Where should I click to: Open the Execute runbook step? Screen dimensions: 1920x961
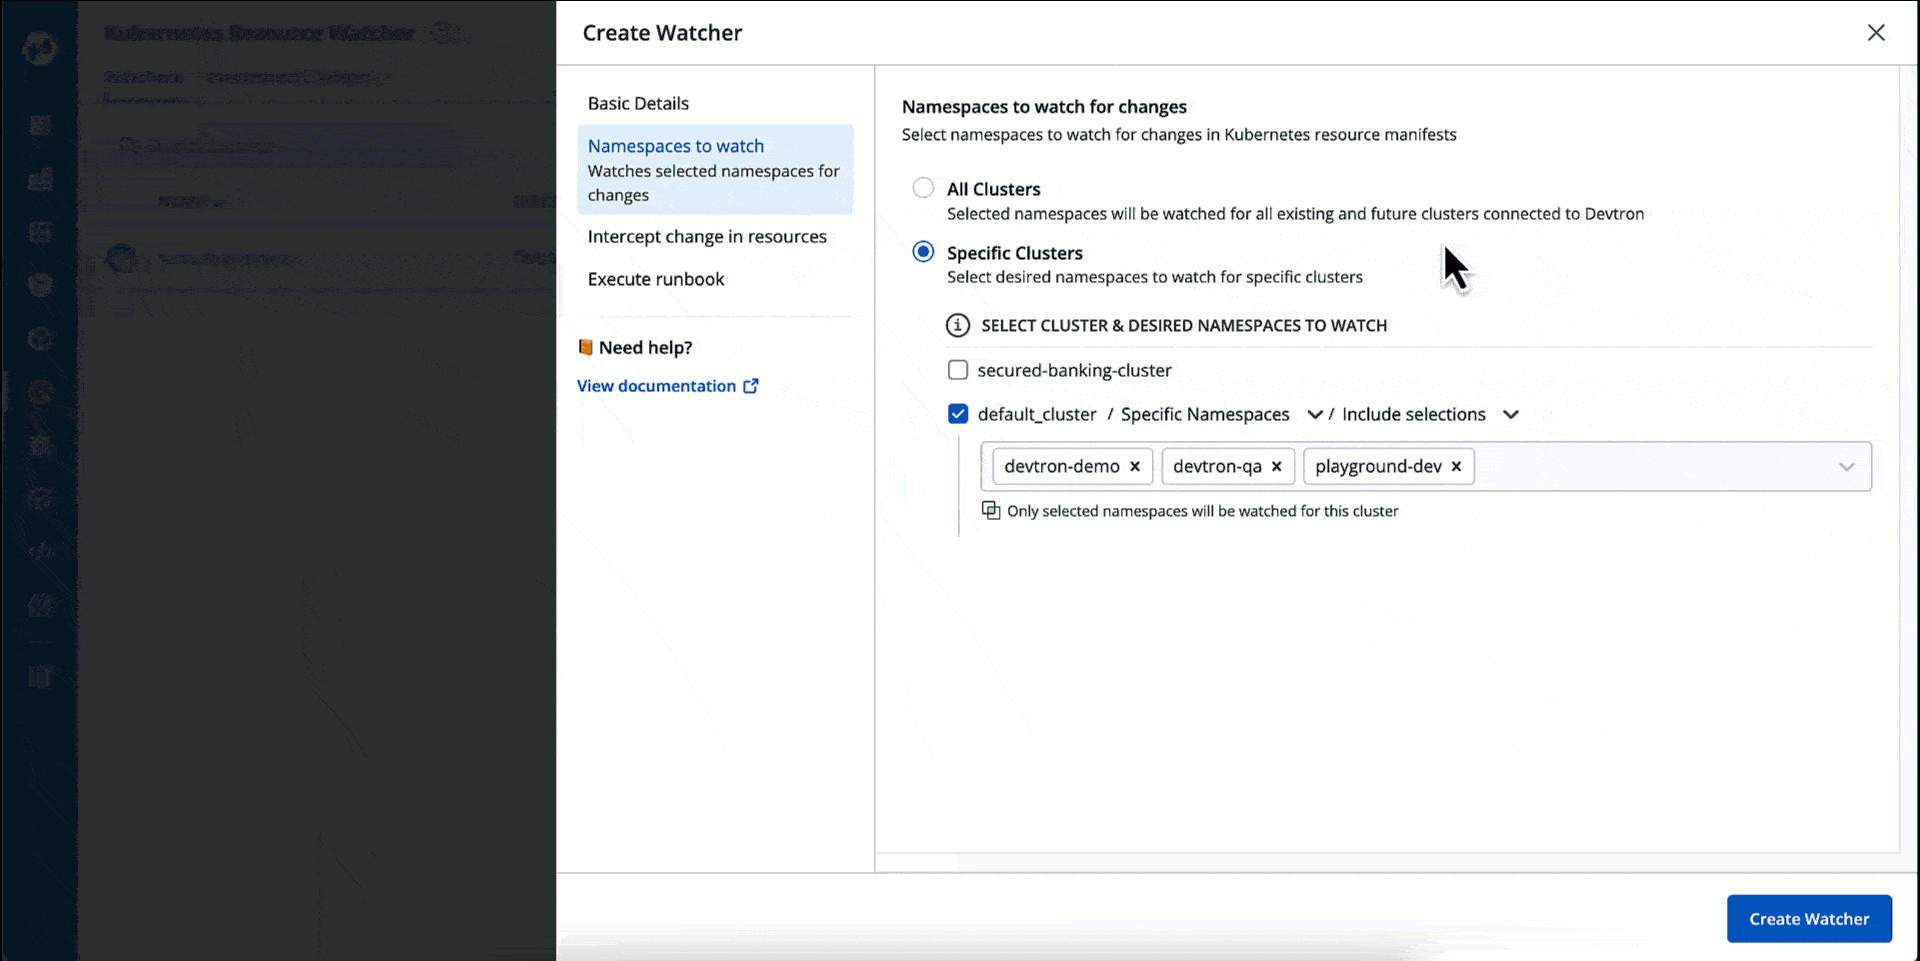coord(656,280)
